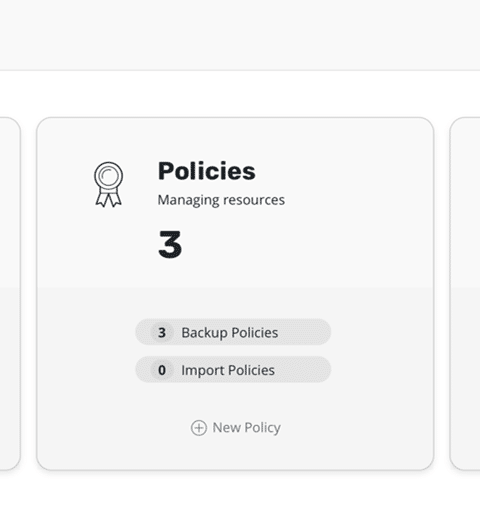Select the partially visible card on the left
480x512 pixels.
coord(10,293)
